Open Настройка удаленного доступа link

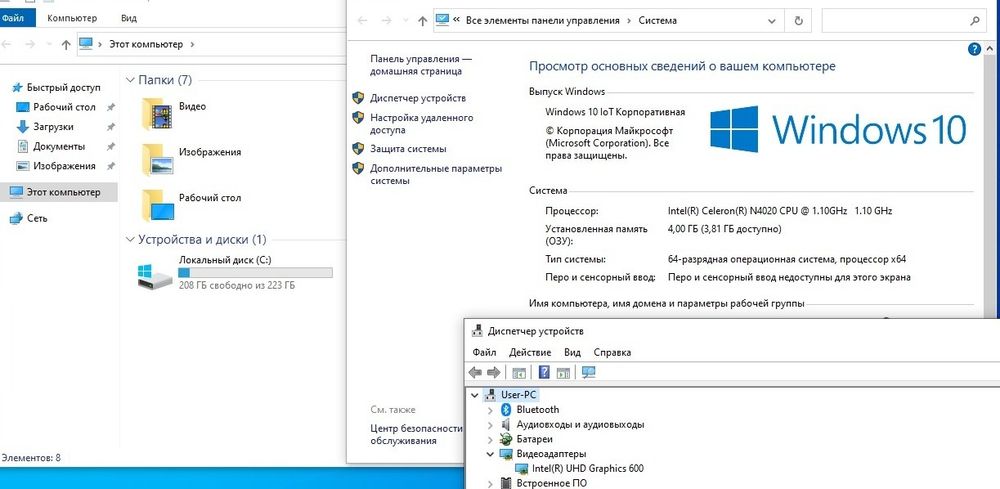(422, 124)
